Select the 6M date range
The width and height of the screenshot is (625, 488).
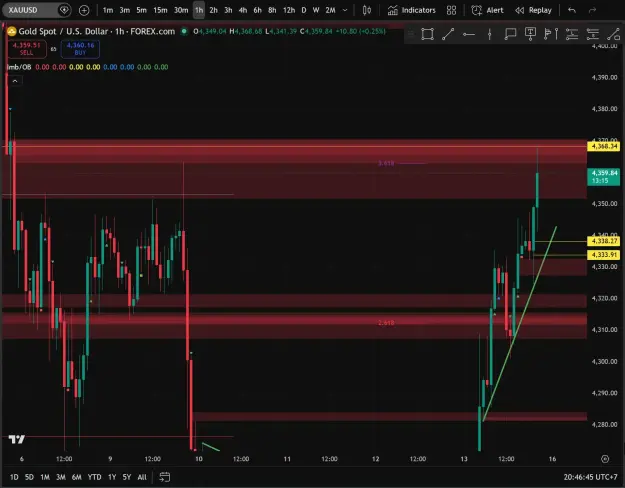77,477
